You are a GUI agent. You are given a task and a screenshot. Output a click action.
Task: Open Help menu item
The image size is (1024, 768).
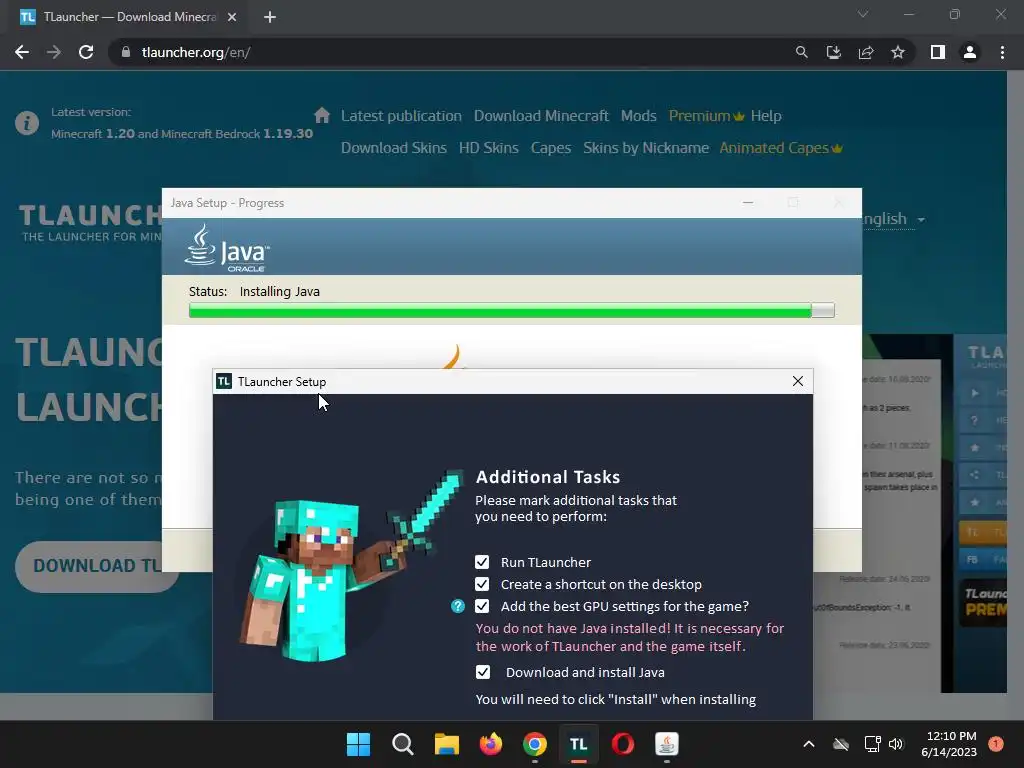pyautogui.click(x=766, y=116)
